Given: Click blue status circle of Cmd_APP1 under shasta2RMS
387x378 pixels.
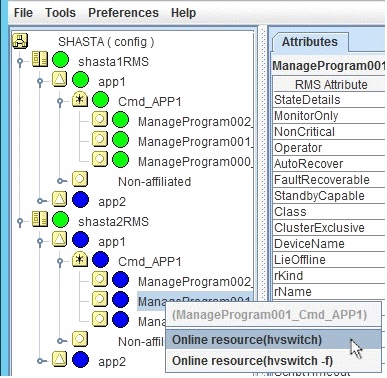Looking at the screenshot, I should click(100, 261).
